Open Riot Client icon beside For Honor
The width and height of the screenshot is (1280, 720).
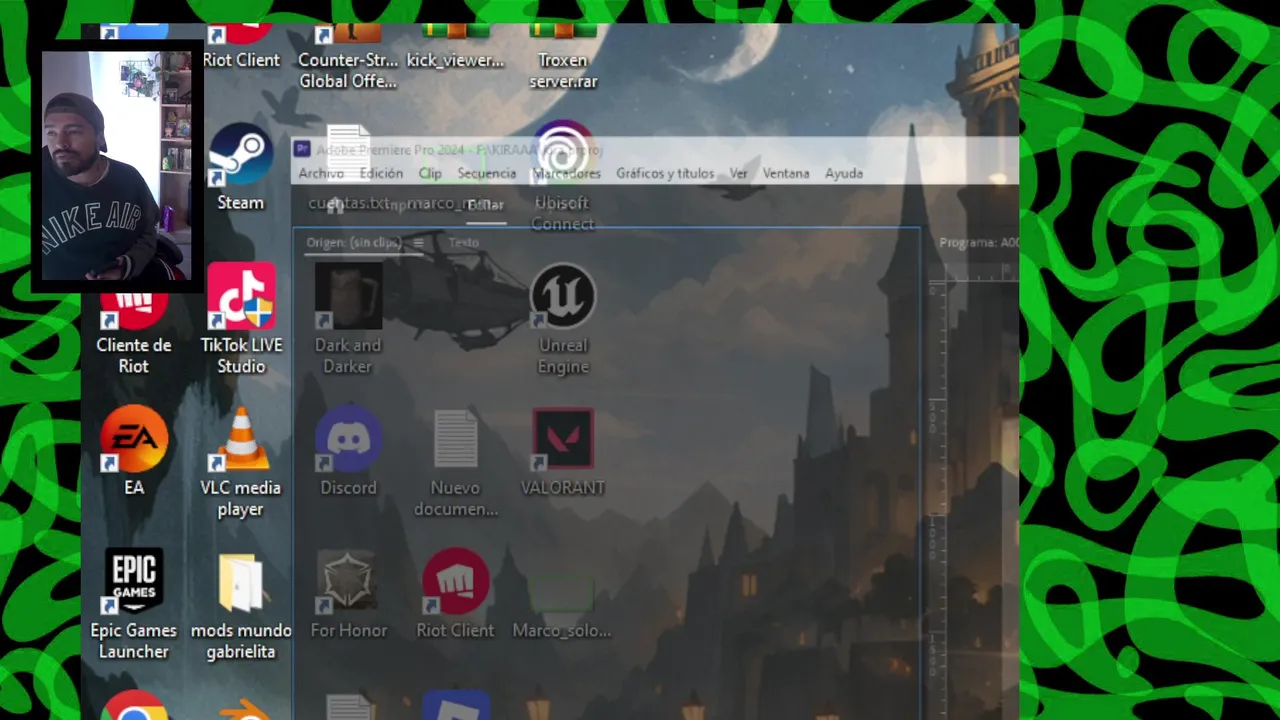point(456,593)
